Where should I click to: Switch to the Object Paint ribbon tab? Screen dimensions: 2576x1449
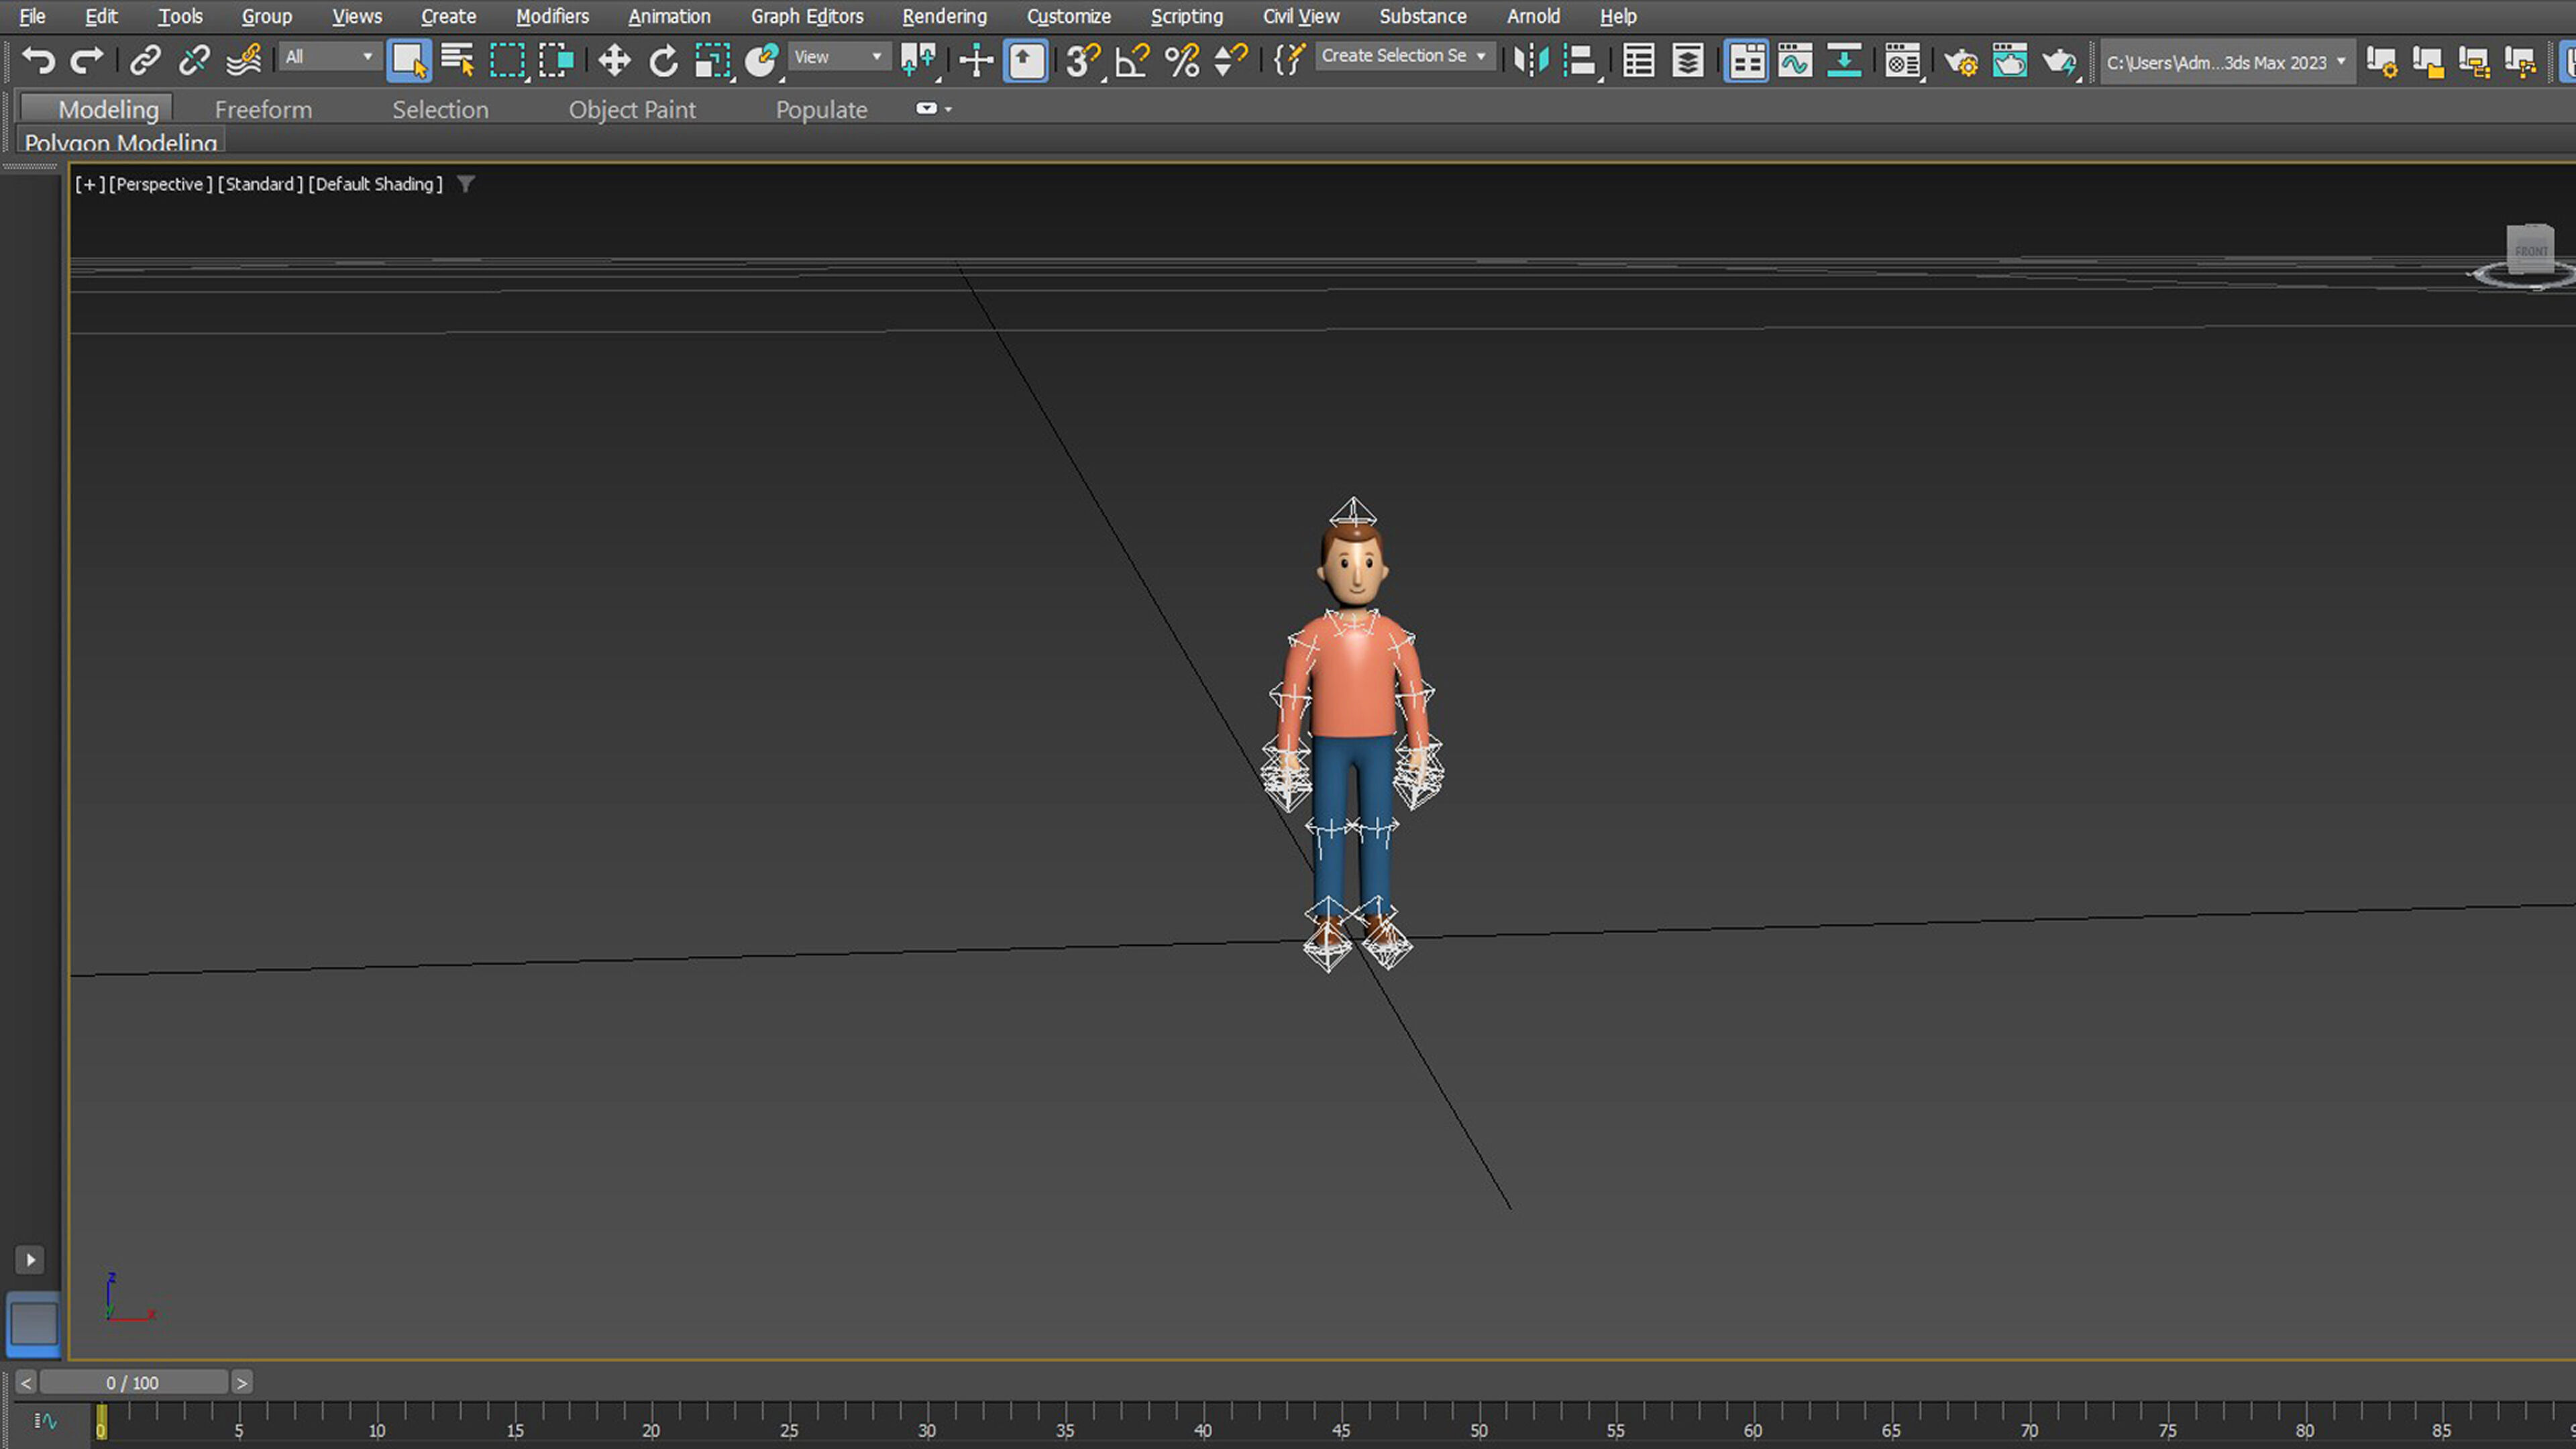click(632, 109)
